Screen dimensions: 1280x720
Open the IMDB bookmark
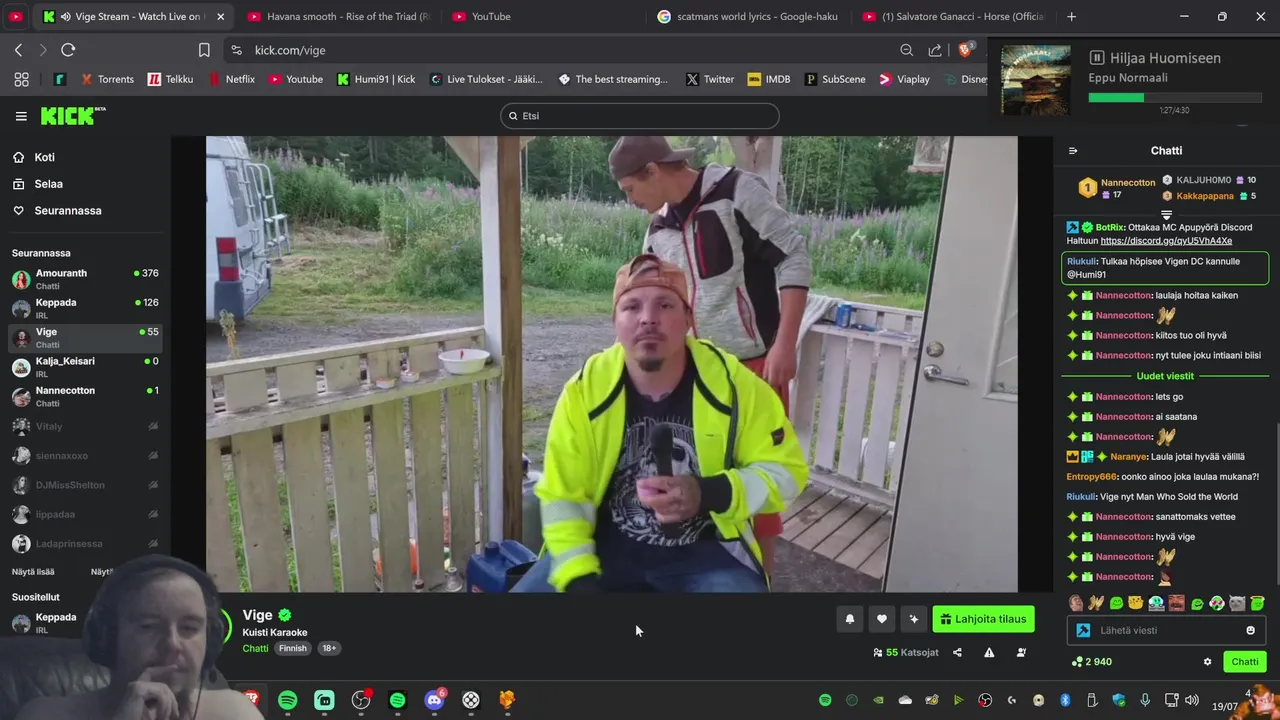[x=769, y=79]
